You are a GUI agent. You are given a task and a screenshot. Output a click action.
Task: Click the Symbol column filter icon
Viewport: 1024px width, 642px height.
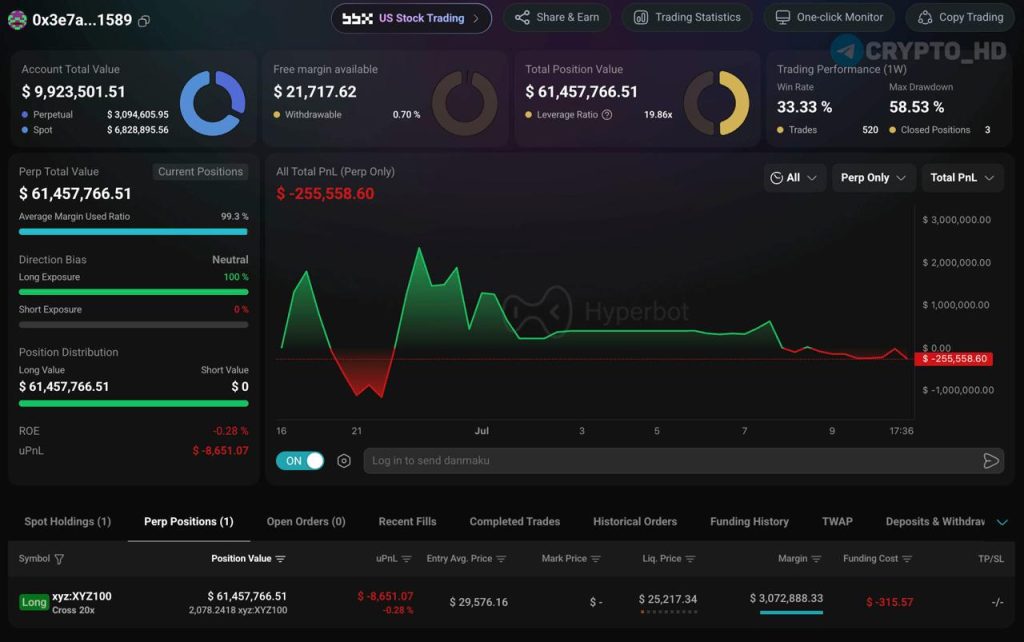pos(59,559)
